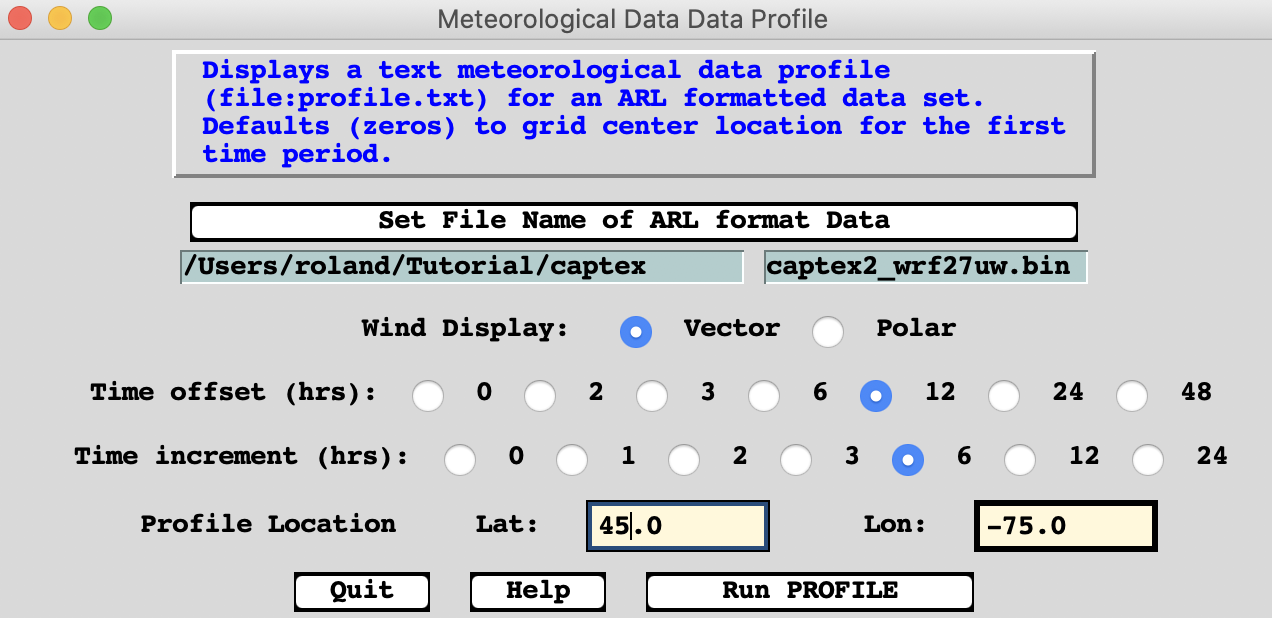Viewport: 1272px width, 618px height.
Task: Open the Help dialog
Action: click(x=537, y=591)
